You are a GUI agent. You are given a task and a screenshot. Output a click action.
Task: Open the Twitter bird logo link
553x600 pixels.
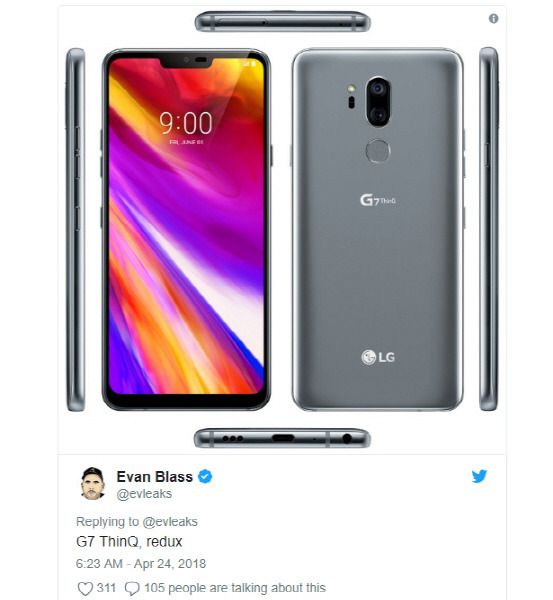[479, 476]
